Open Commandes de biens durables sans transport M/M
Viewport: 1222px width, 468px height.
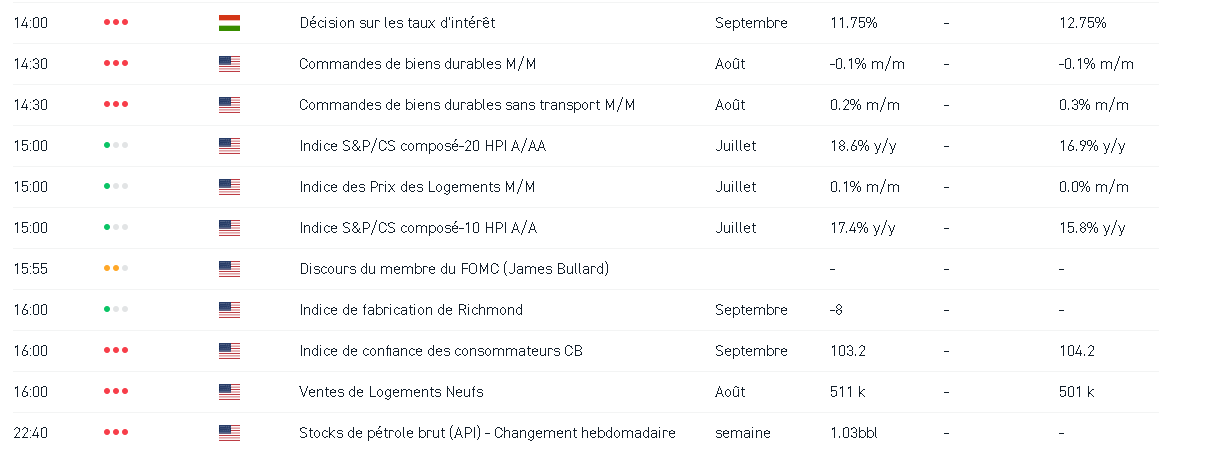pyautogui.click(x=467, y=105)
